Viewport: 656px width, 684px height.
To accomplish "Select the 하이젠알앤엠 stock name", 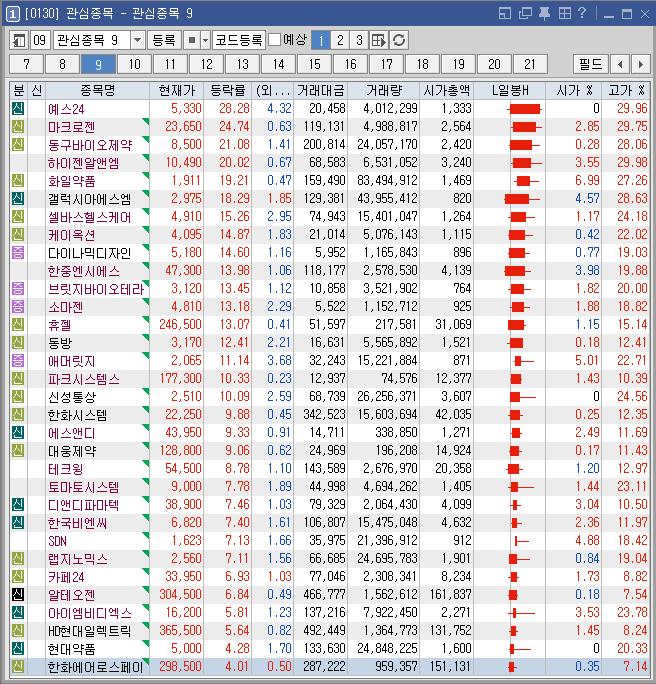I will coord(83,163).
